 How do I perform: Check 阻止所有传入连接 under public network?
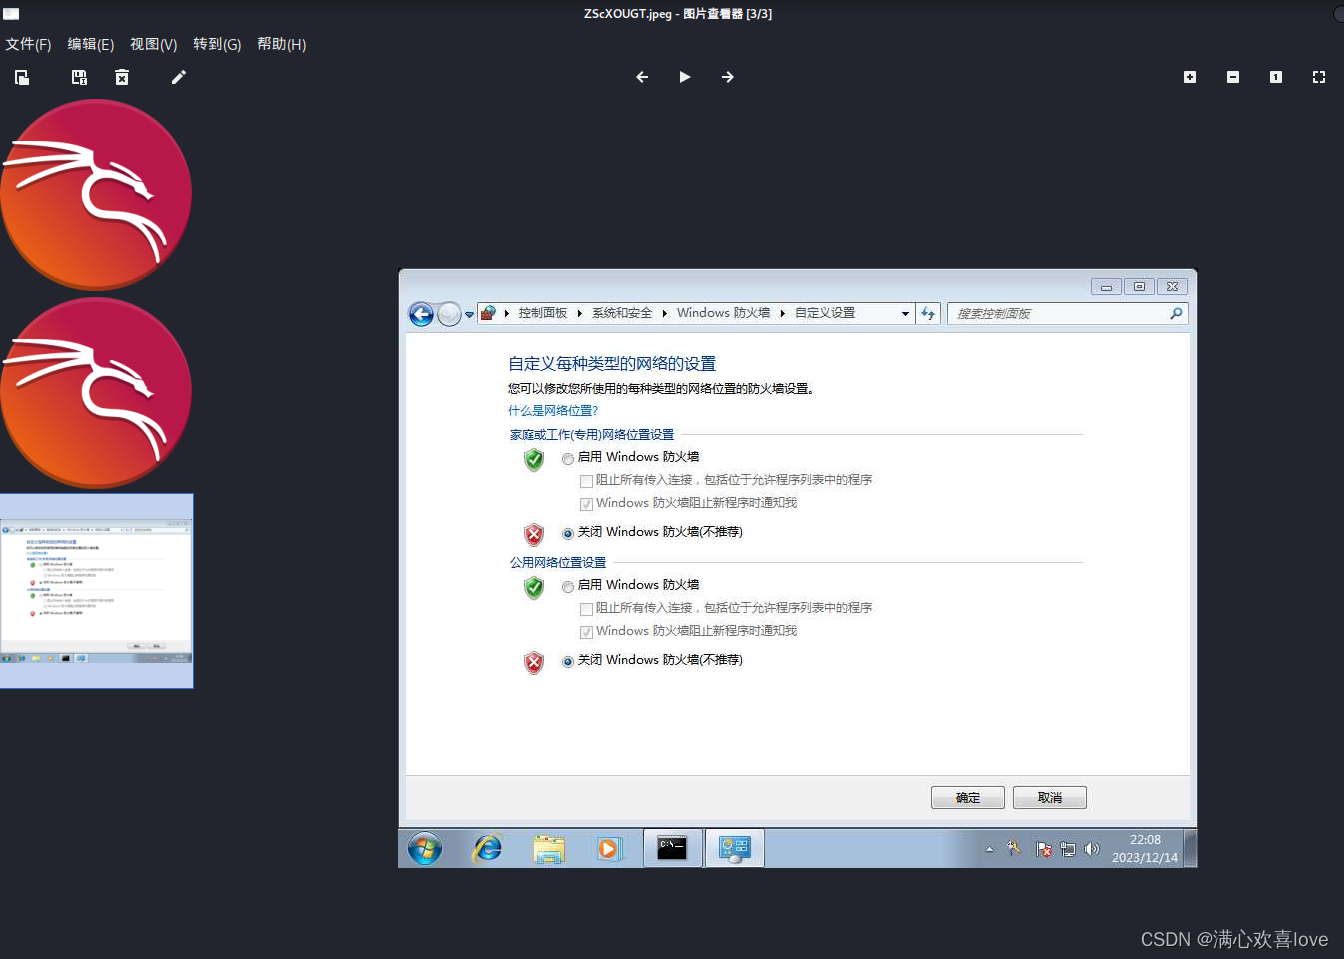[x=587, y=609]
